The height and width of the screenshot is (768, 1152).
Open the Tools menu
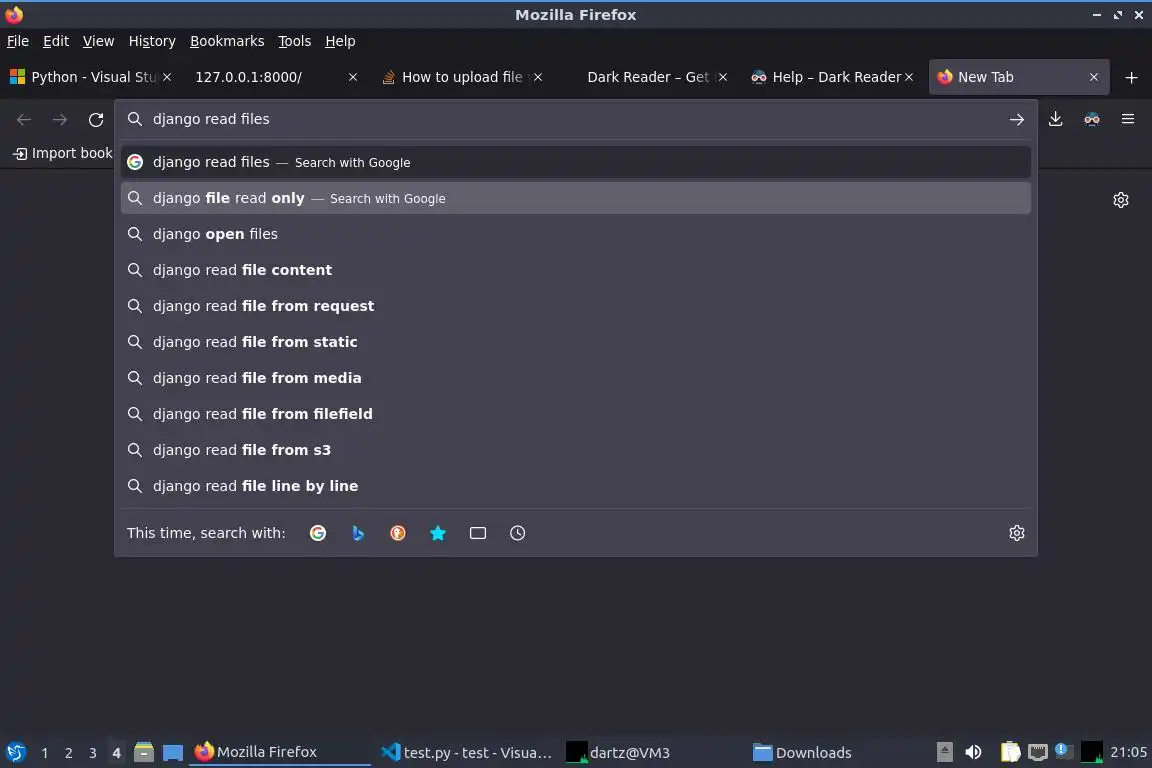tap(295, 41)
